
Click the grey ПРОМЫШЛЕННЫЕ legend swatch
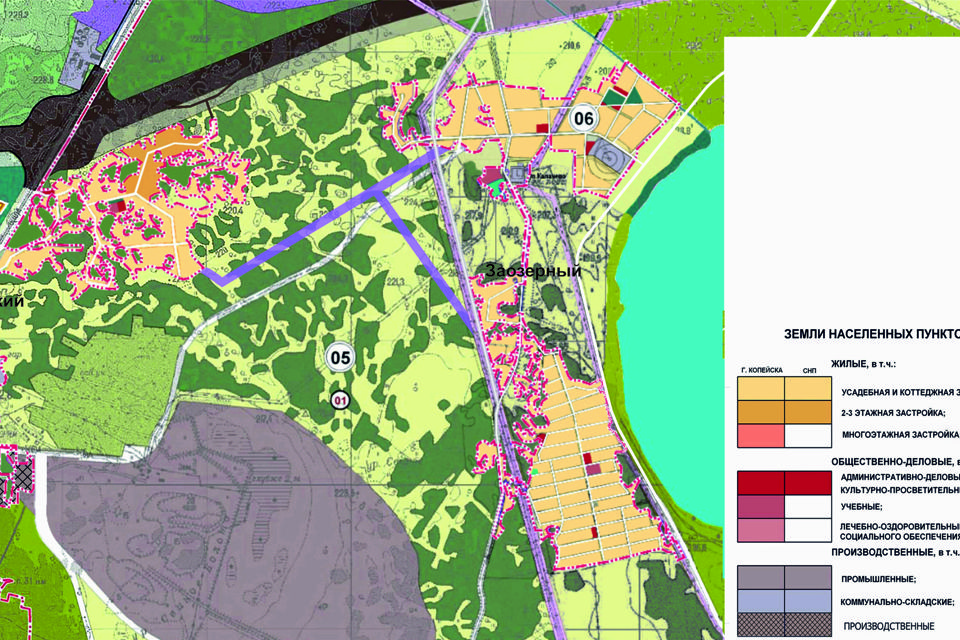coord(760,577)
